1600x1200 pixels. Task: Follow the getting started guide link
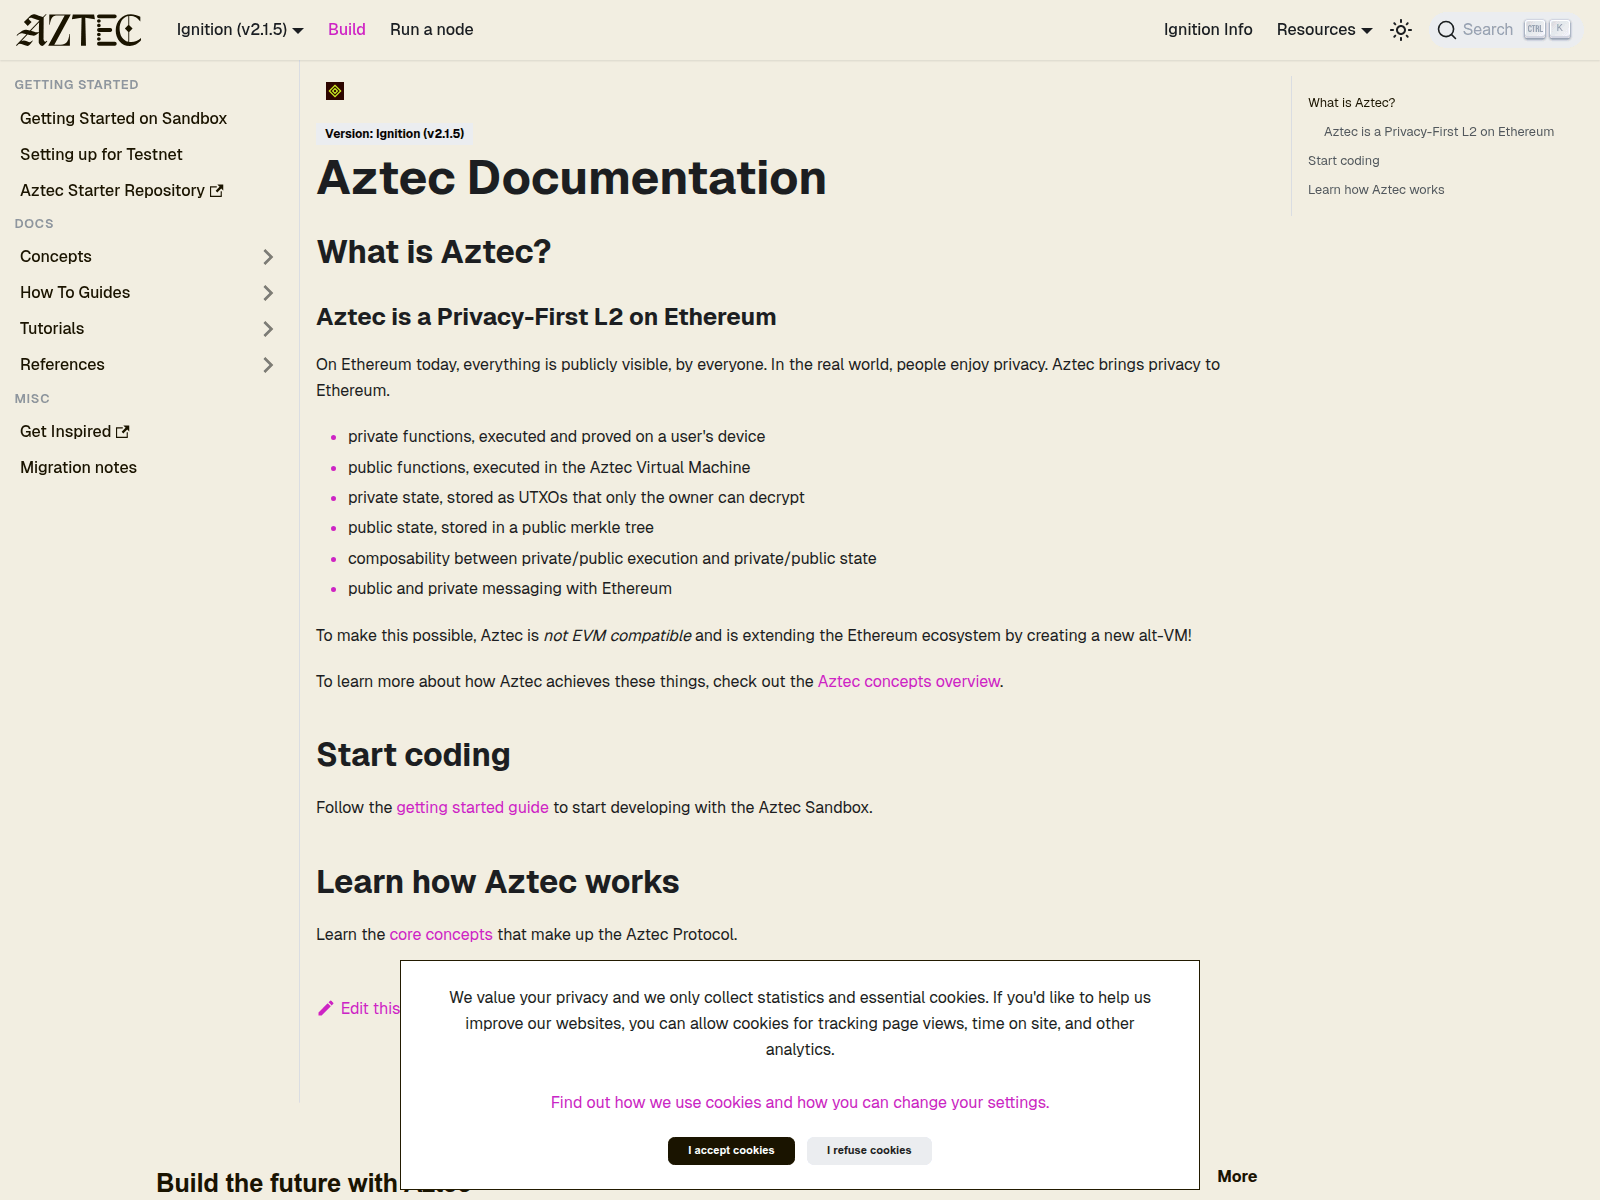[472, 807]
